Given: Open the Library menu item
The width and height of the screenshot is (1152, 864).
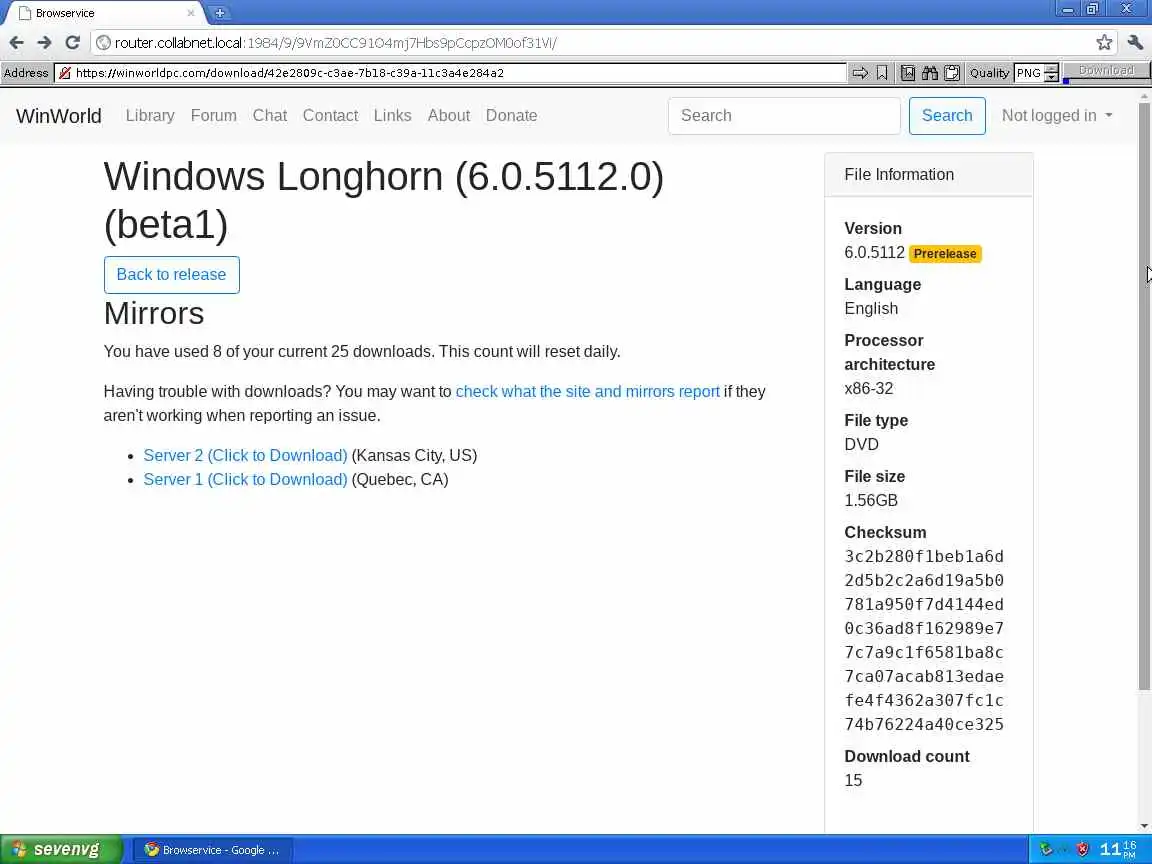Looking at the screenshot, I should (150, 115).
